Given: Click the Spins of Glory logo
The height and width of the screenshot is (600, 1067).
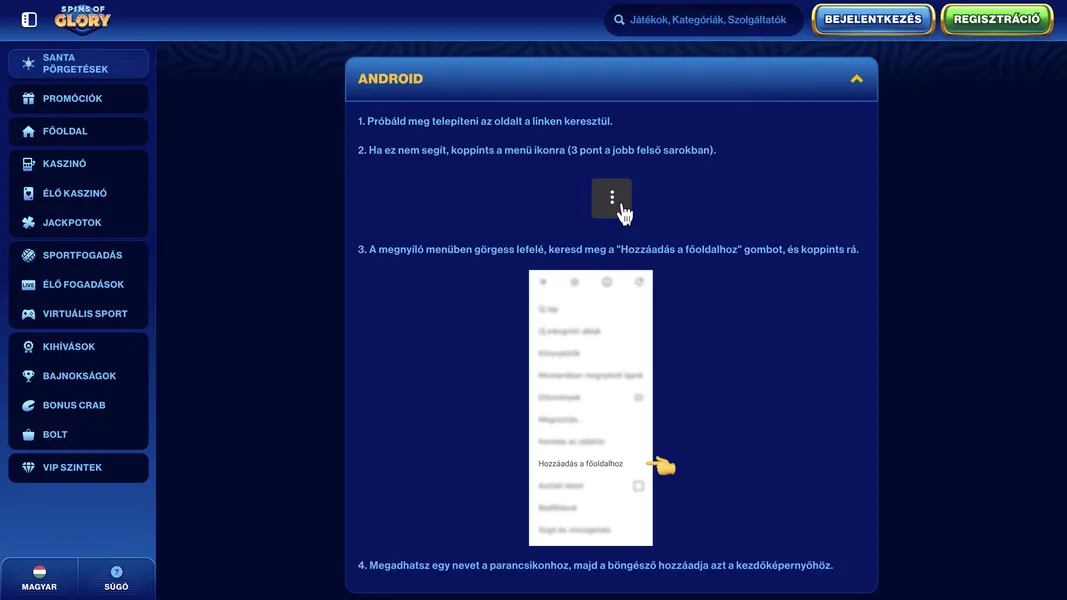Looking at the screenshot, I should pos(83,18).
